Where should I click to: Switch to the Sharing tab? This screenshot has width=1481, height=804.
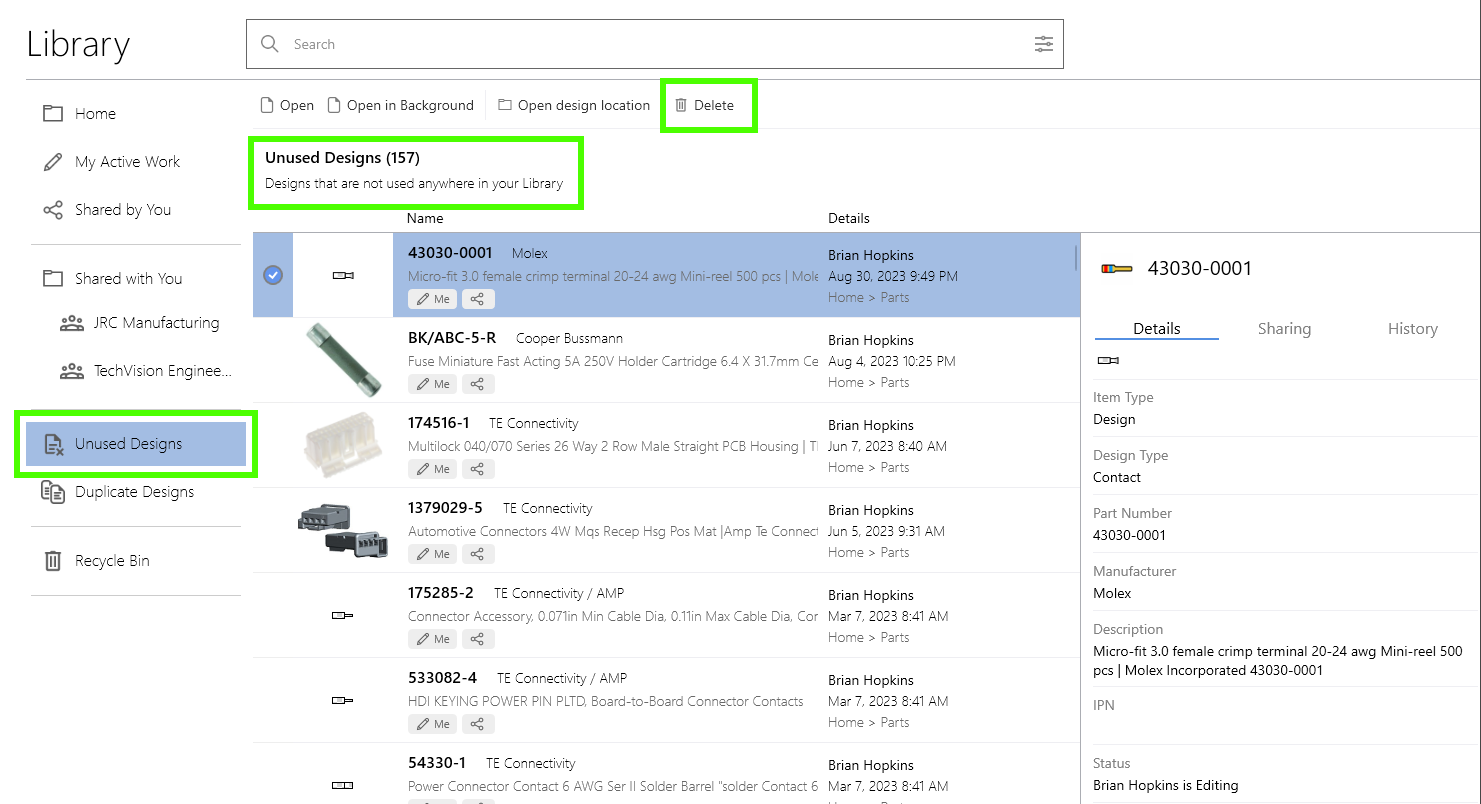point(1284,328)
